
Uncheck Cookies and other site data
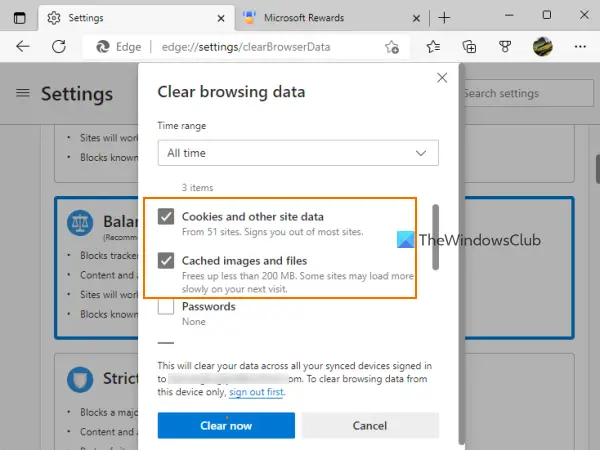tap(166, 216)
